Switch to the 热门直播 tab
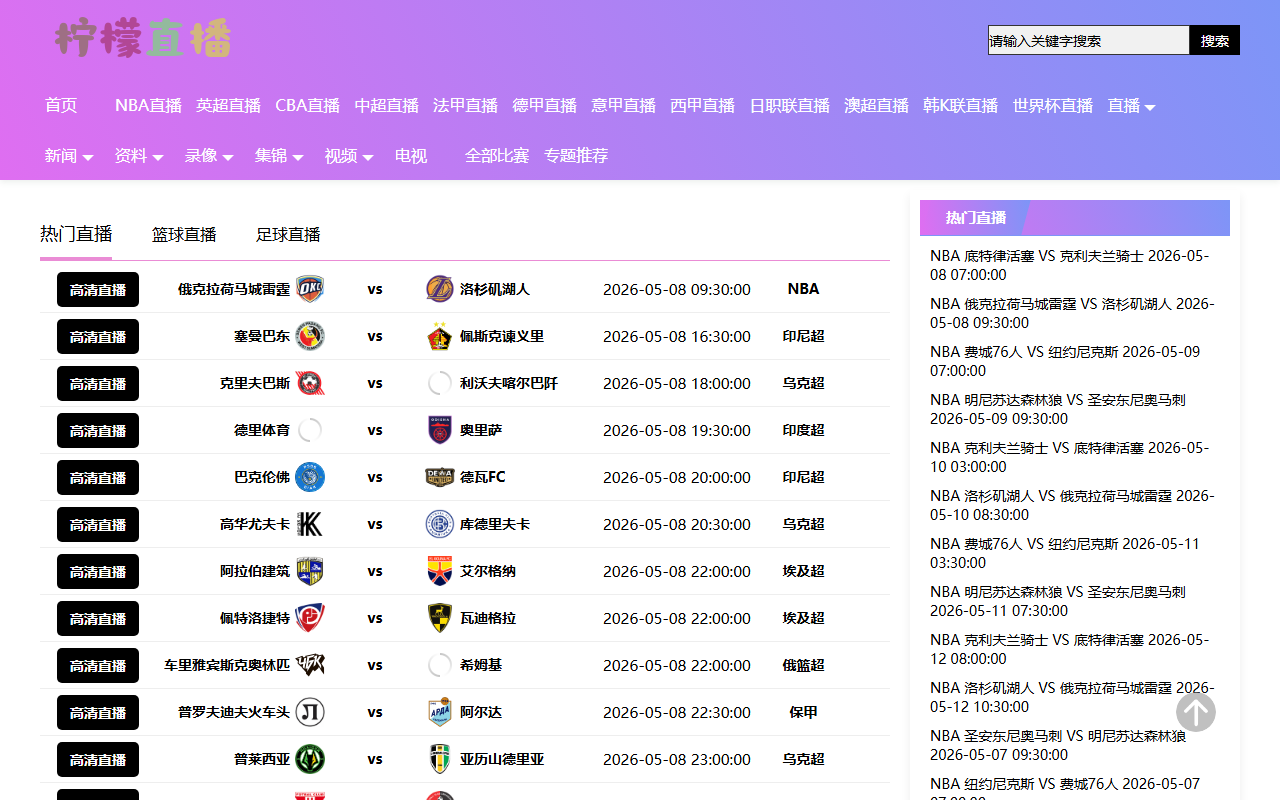 (x=76, y=234)
